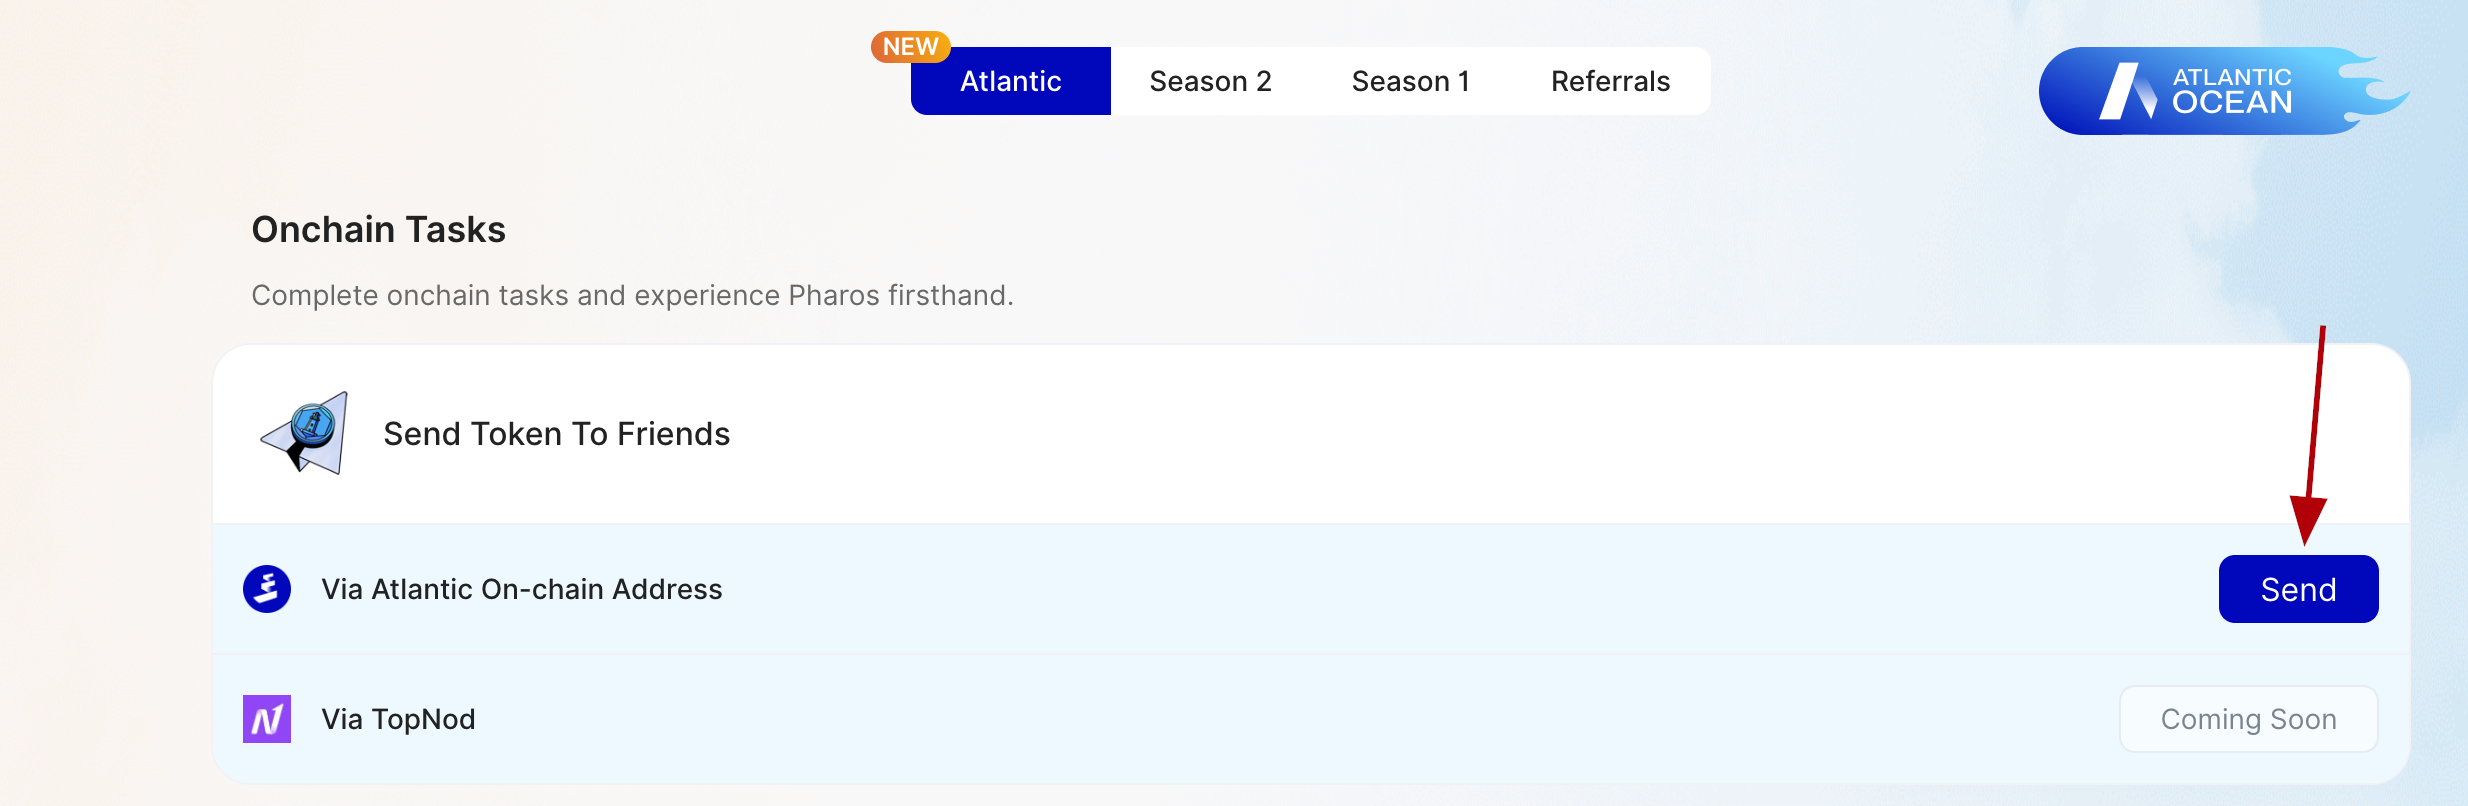Click the Onchain Tasks heading
Viewport: 2468px width, 806px height.
pyautogui.click(x=378, y=230)
